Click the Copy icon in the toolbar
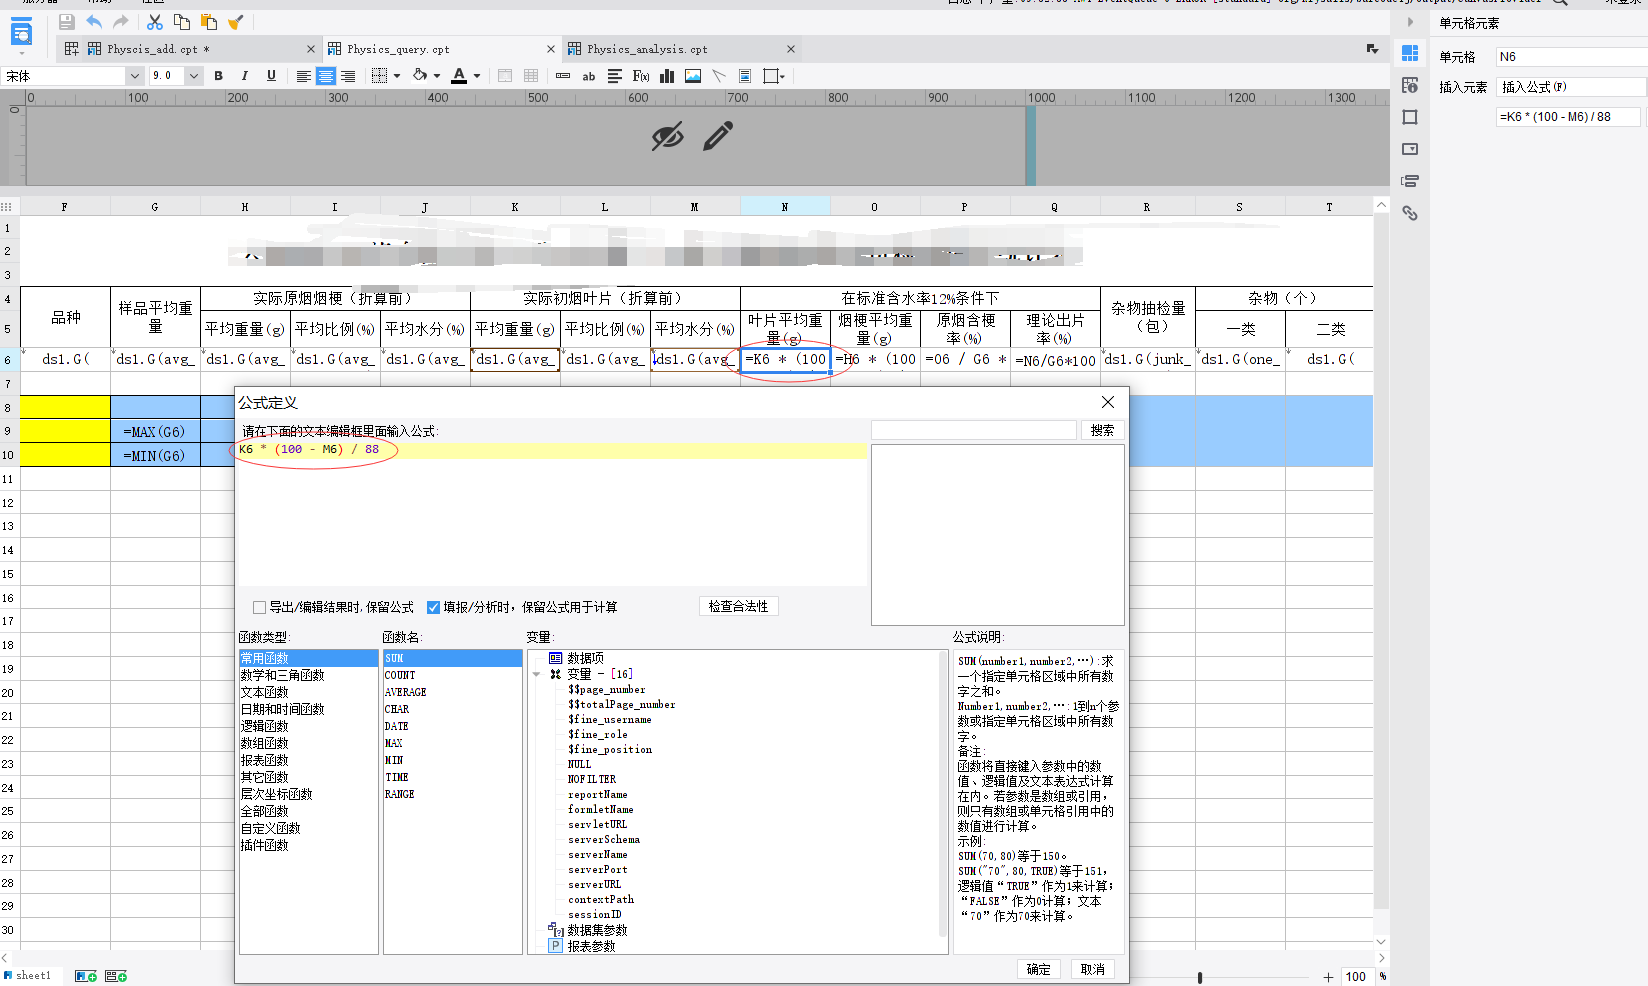The width and height of the screenshot is (1648, 986). (182, 22)
